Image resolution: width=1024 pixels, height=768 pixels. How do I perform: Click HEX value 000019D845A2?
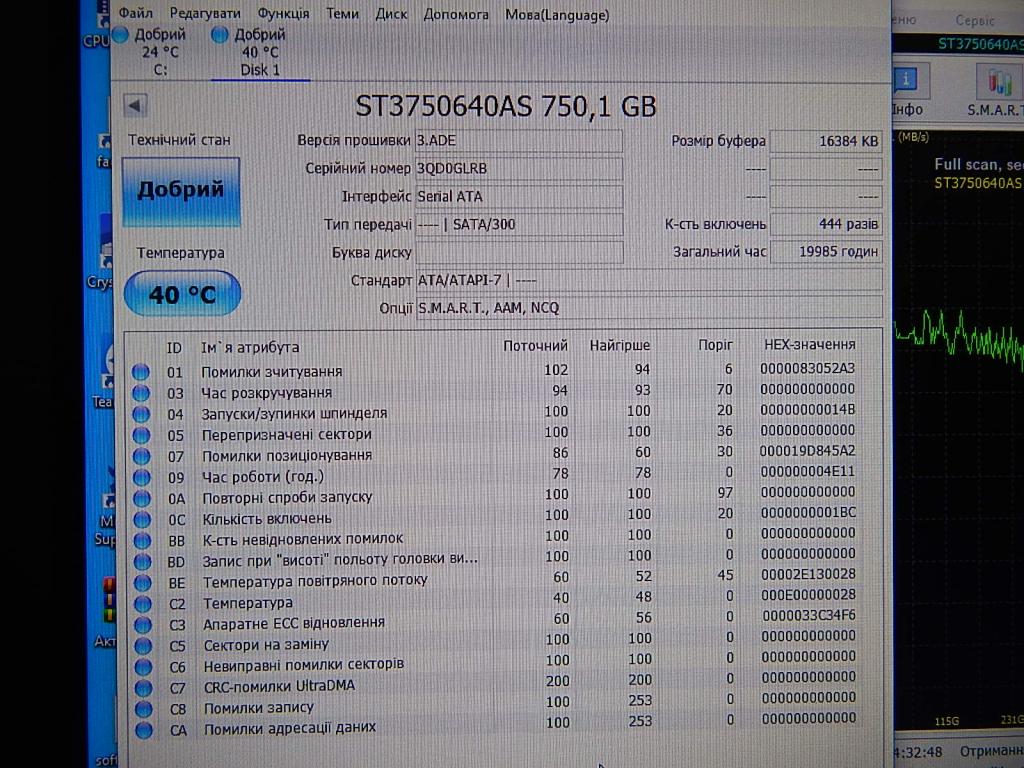tap(808, 451)
